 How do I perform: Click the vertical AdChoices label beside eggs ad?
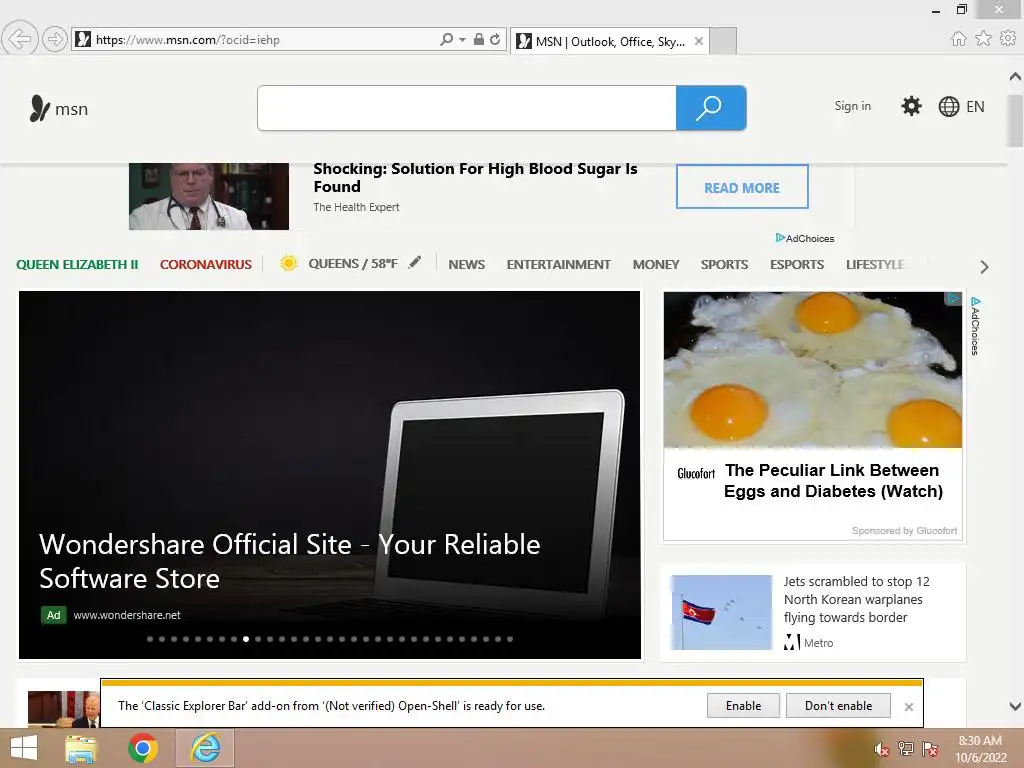[x=975, y=327]
